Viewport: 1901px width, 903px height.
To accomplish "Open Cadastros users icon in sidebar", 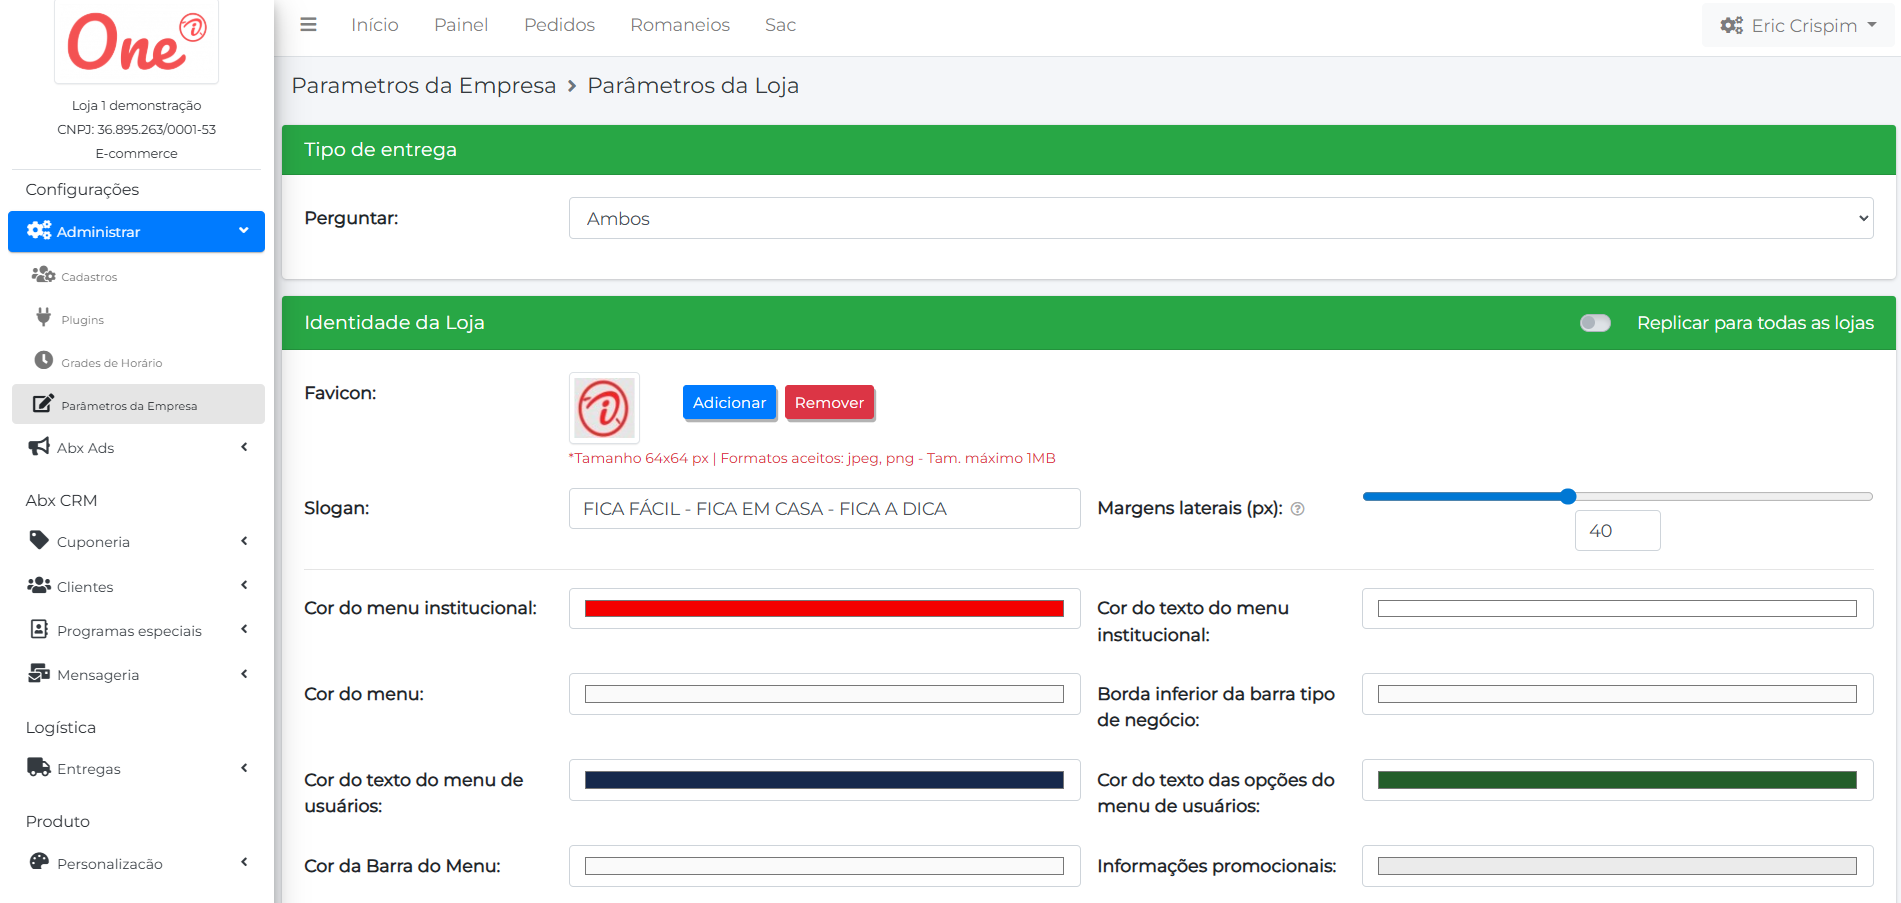I will click(43, 275).
